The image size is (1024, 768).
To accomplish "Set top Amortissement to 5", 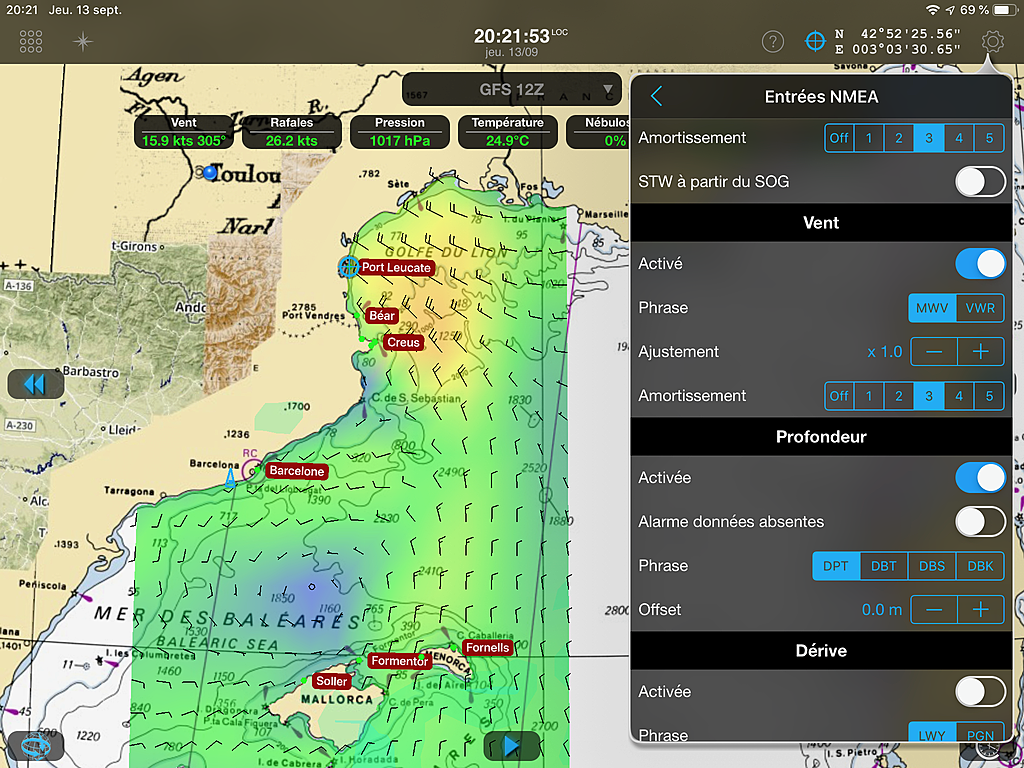I will pyautogui.click(x=989, y=138).
